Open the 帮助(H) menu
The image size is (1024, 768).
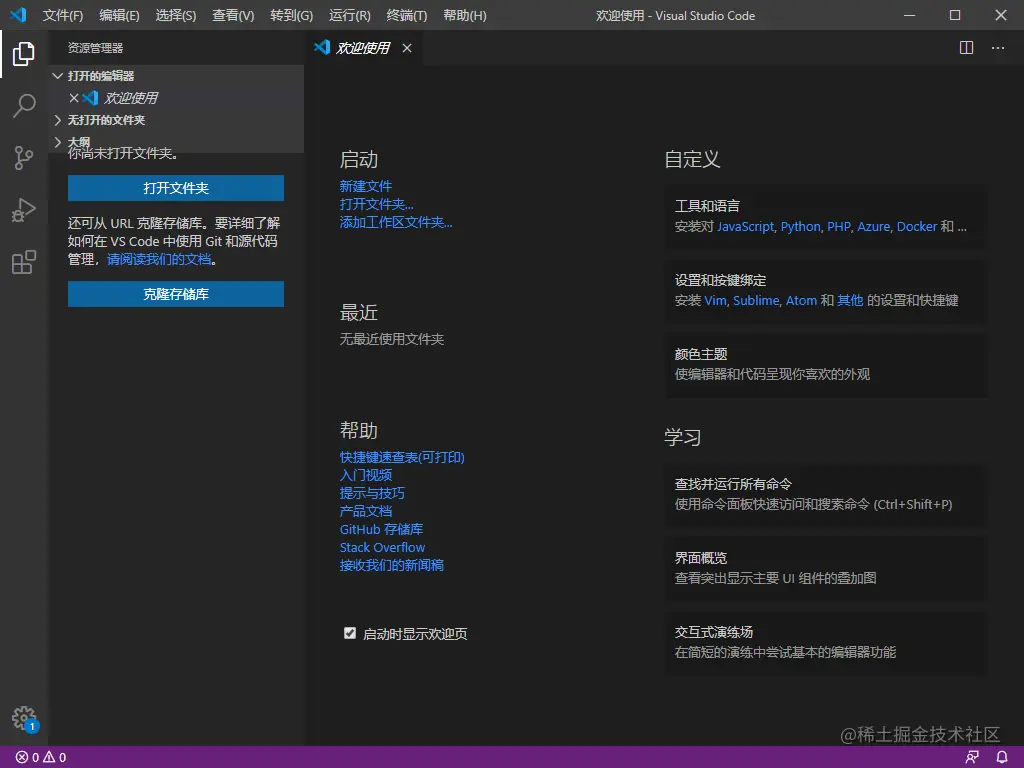point(465,15)
